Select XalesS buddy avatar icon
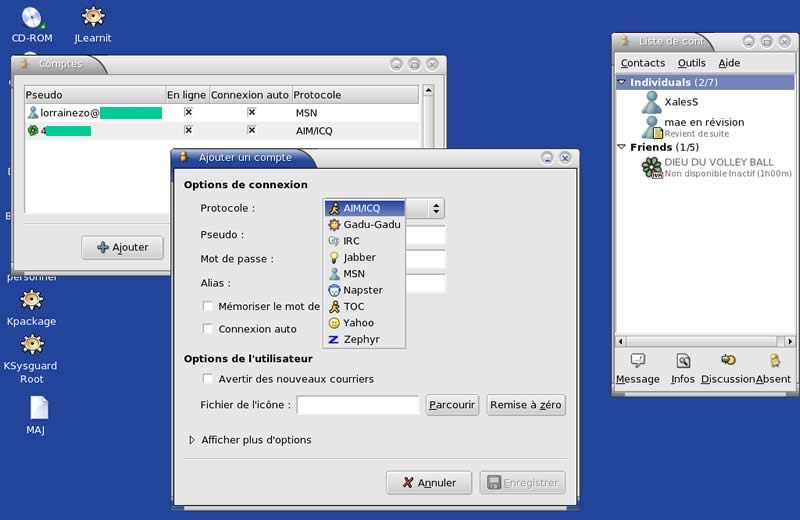The width and height of the screenshot is (800, 520). point(652,102)
